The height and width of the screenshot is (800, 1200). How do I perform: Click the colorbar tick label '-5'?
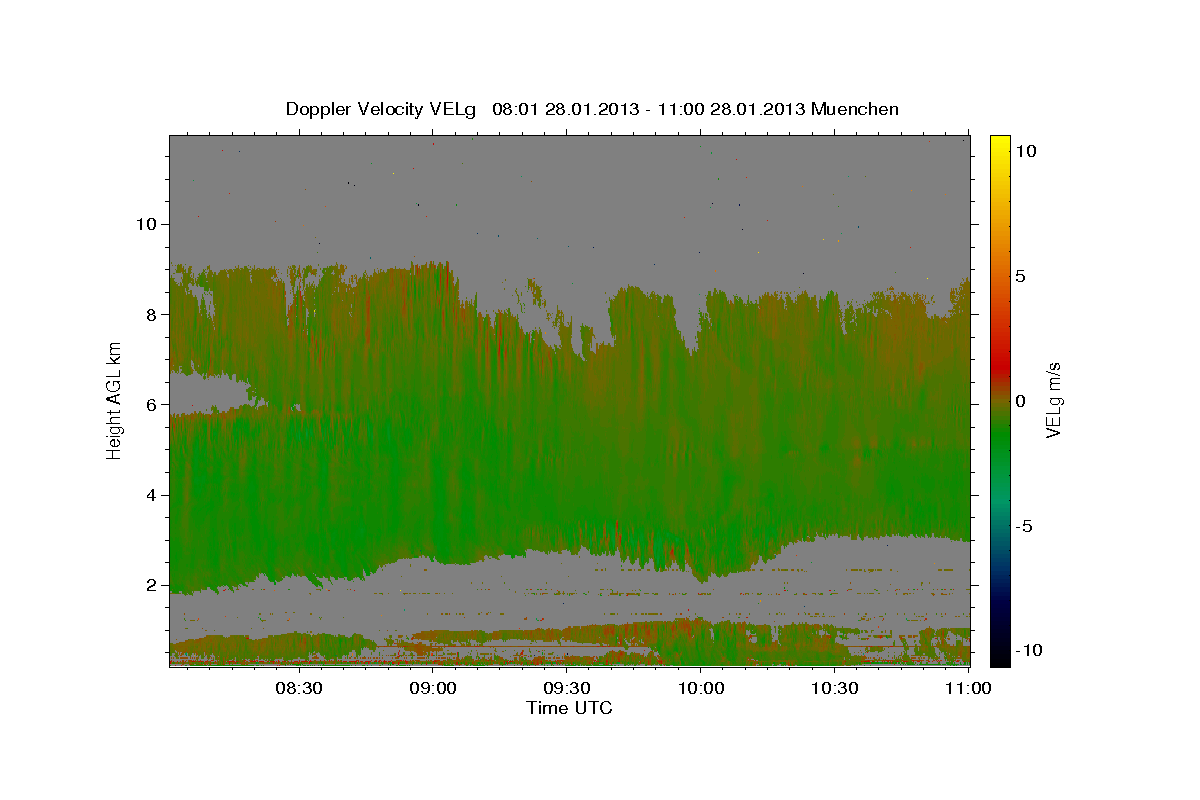(x=1024, y=526)
